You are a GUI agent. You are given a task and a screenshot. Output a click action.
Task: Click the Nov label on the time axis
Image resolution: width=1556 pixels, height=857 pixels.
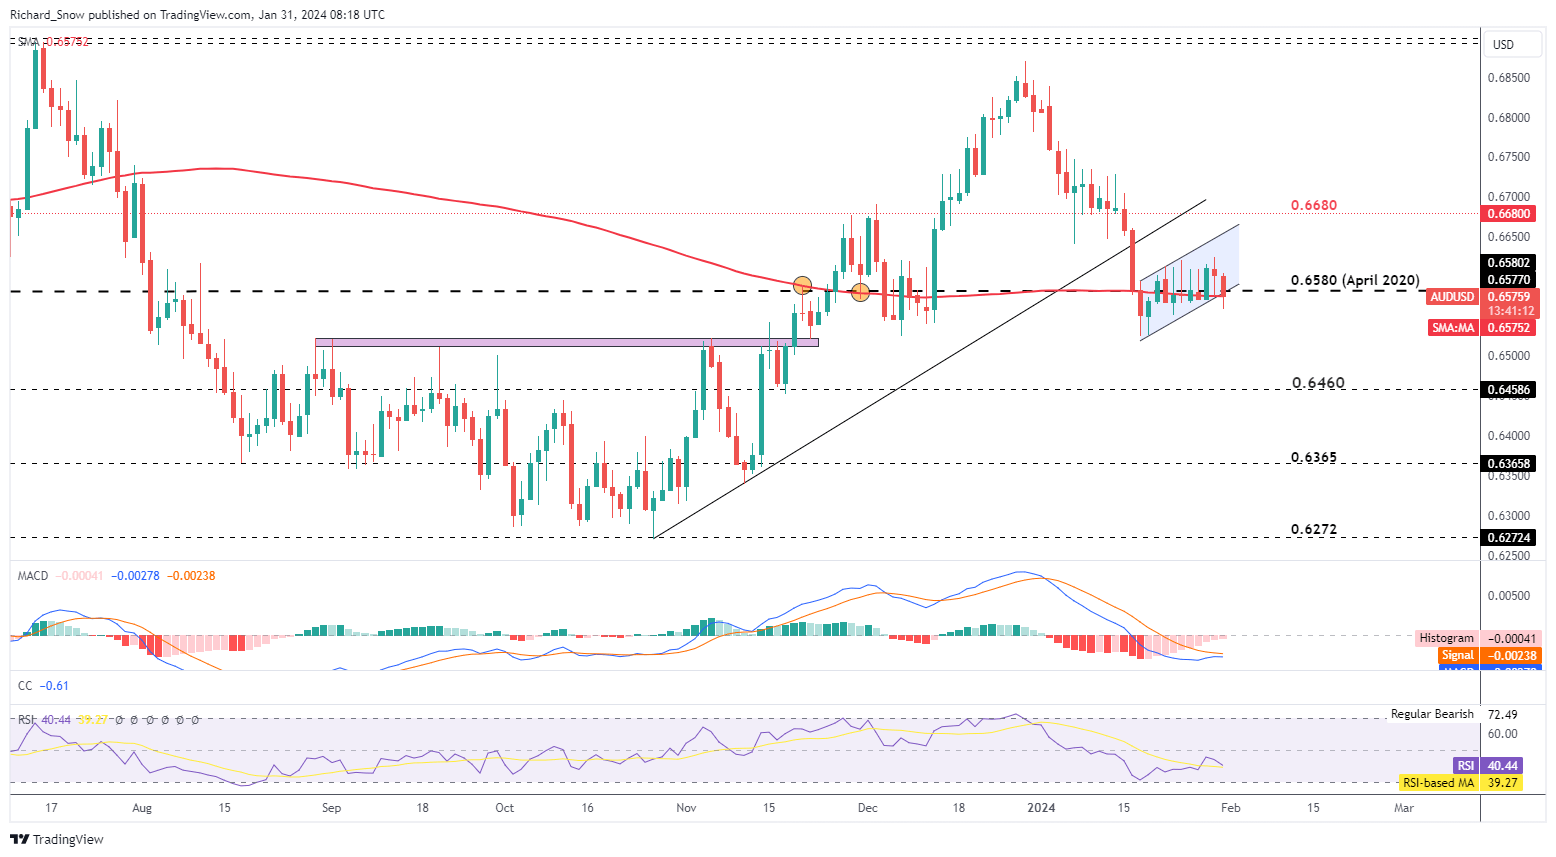686,808
